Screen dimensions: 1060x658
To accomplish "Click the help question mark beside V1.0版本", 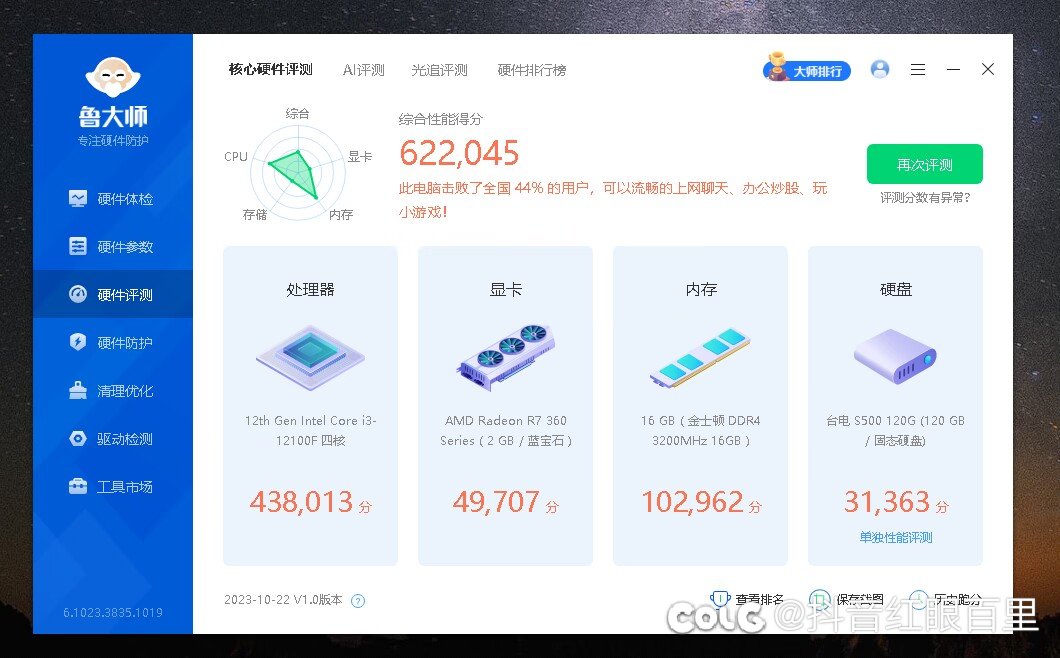I will [x=358, y=601].
